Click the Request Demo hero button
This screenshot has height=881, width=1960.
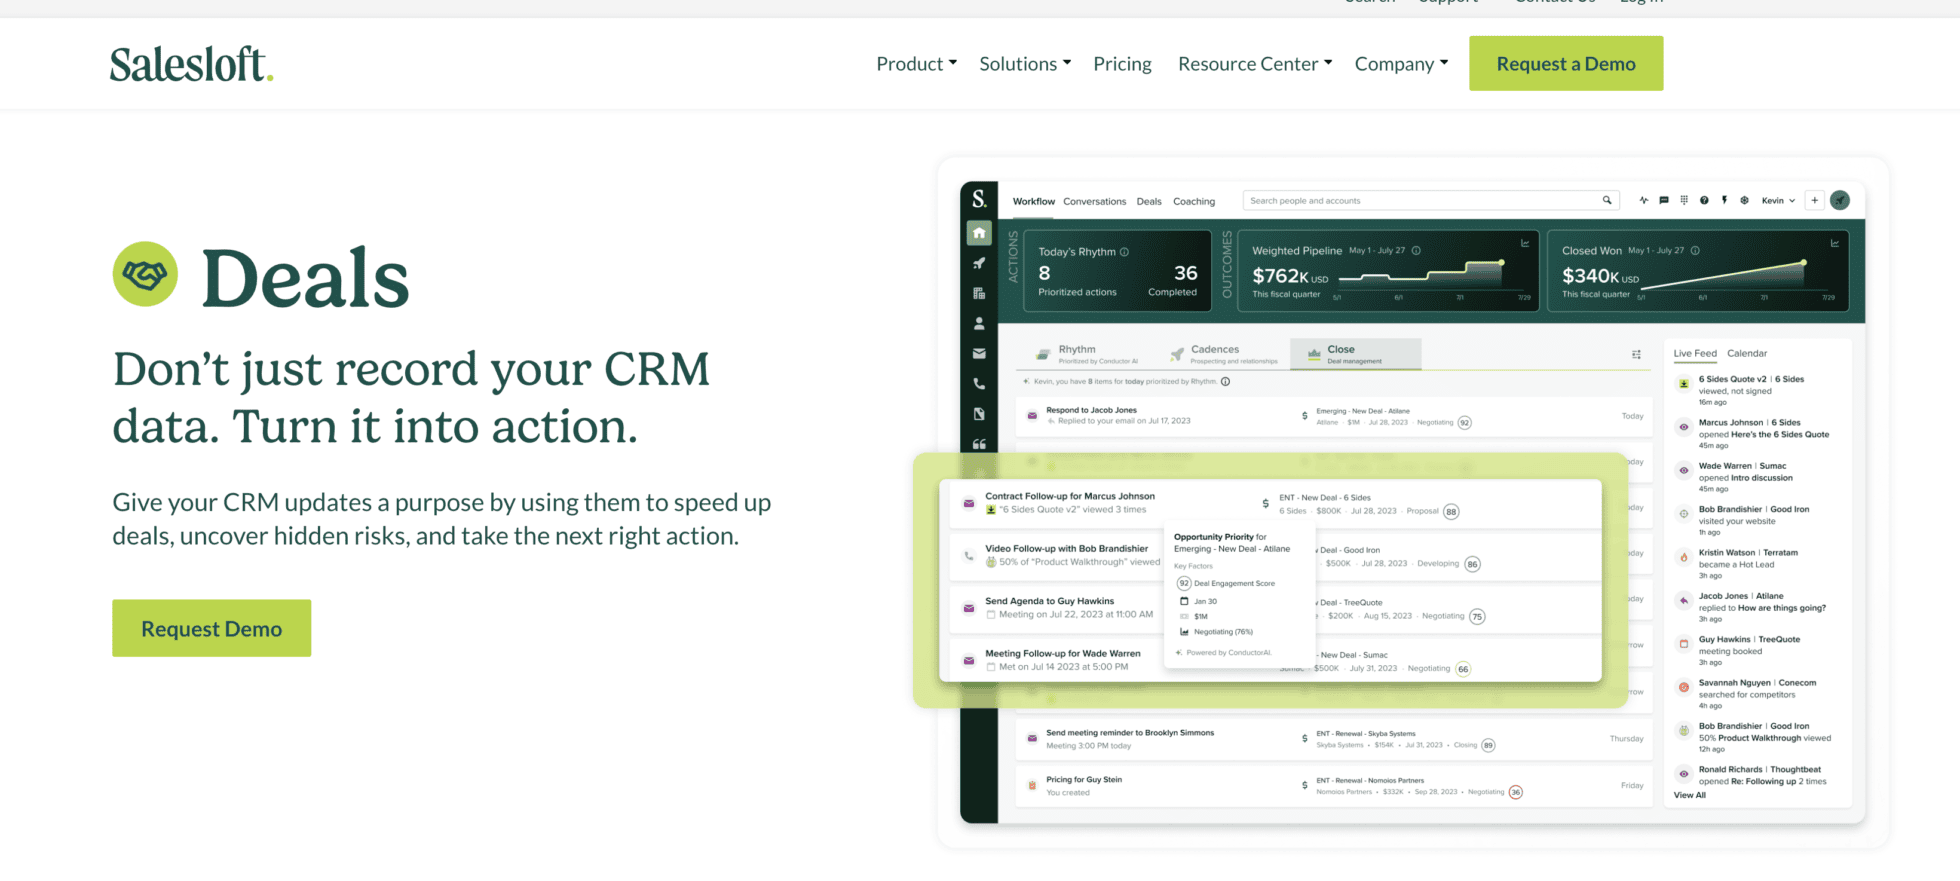[x=211, y=628]
